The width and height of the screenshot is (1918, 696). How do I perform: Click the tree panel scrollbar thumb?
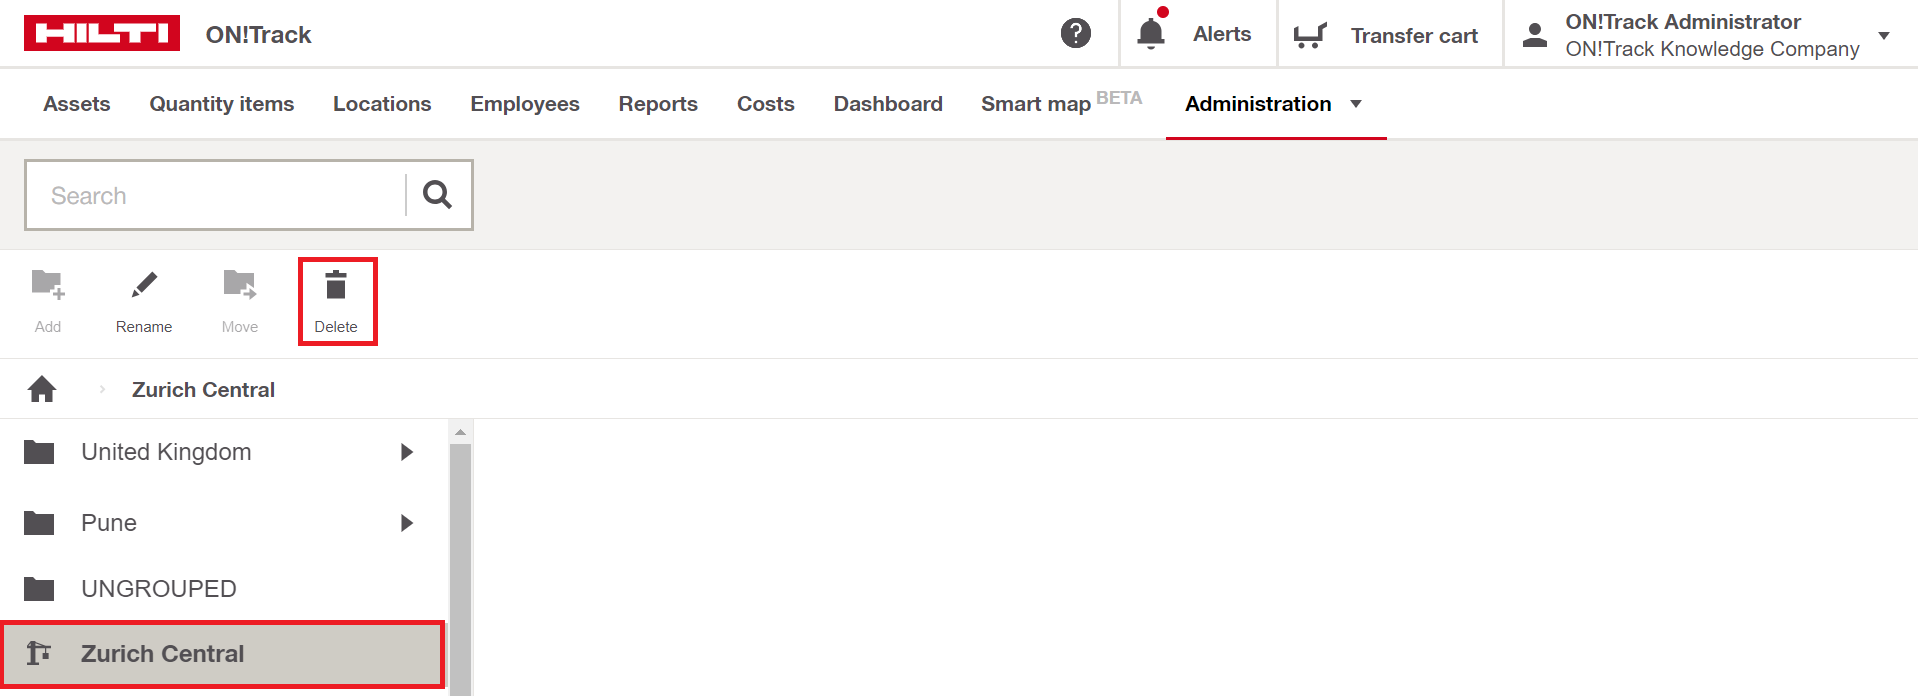[x=460, y=570]
